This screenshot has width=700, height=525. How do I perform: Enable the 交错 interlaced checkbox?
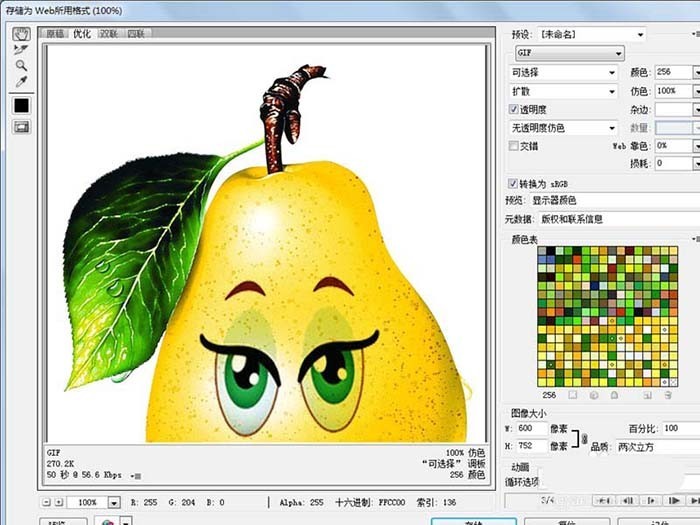point(513,146)
